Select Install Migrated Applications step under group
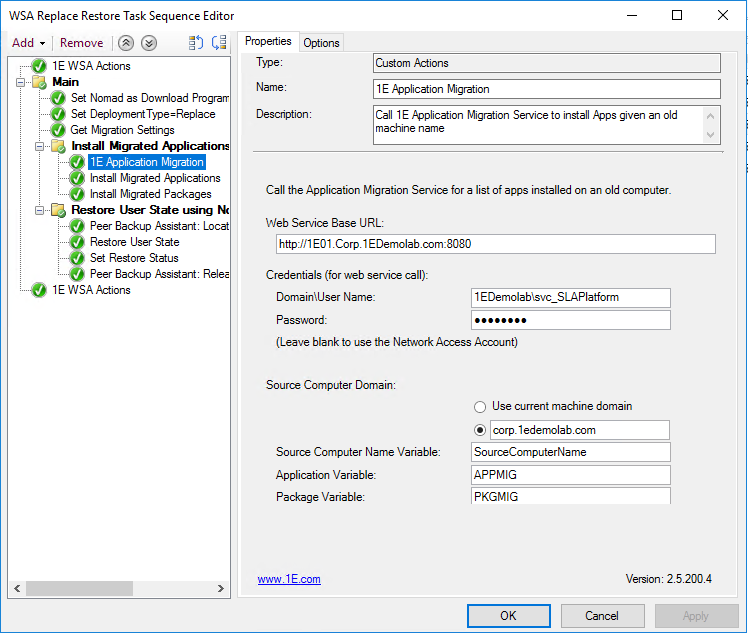748x634 pixels. tap(155, 178)
